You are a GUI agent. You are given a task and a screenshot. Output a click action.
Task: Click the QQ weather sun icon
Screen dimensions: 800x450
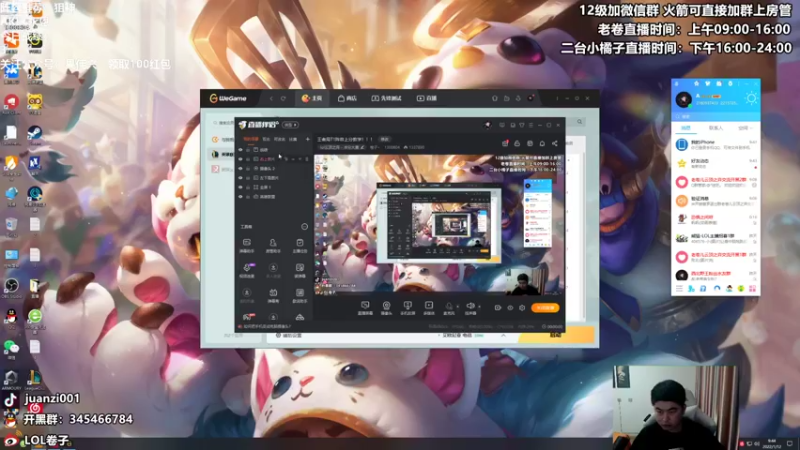click(751, 98)
